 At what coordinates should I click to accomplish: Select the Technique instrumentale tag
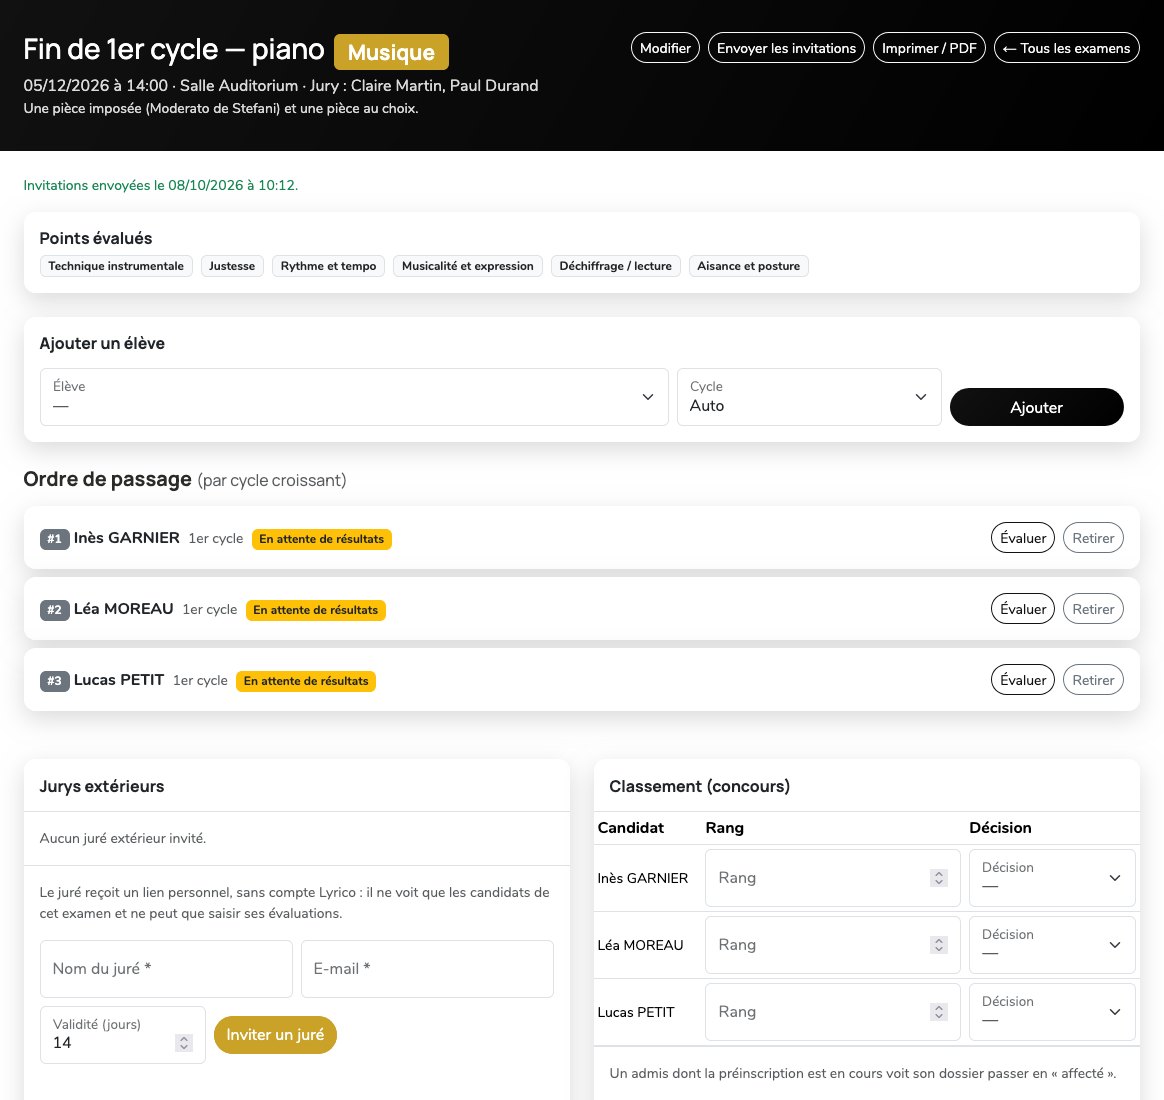coord(116,266)
